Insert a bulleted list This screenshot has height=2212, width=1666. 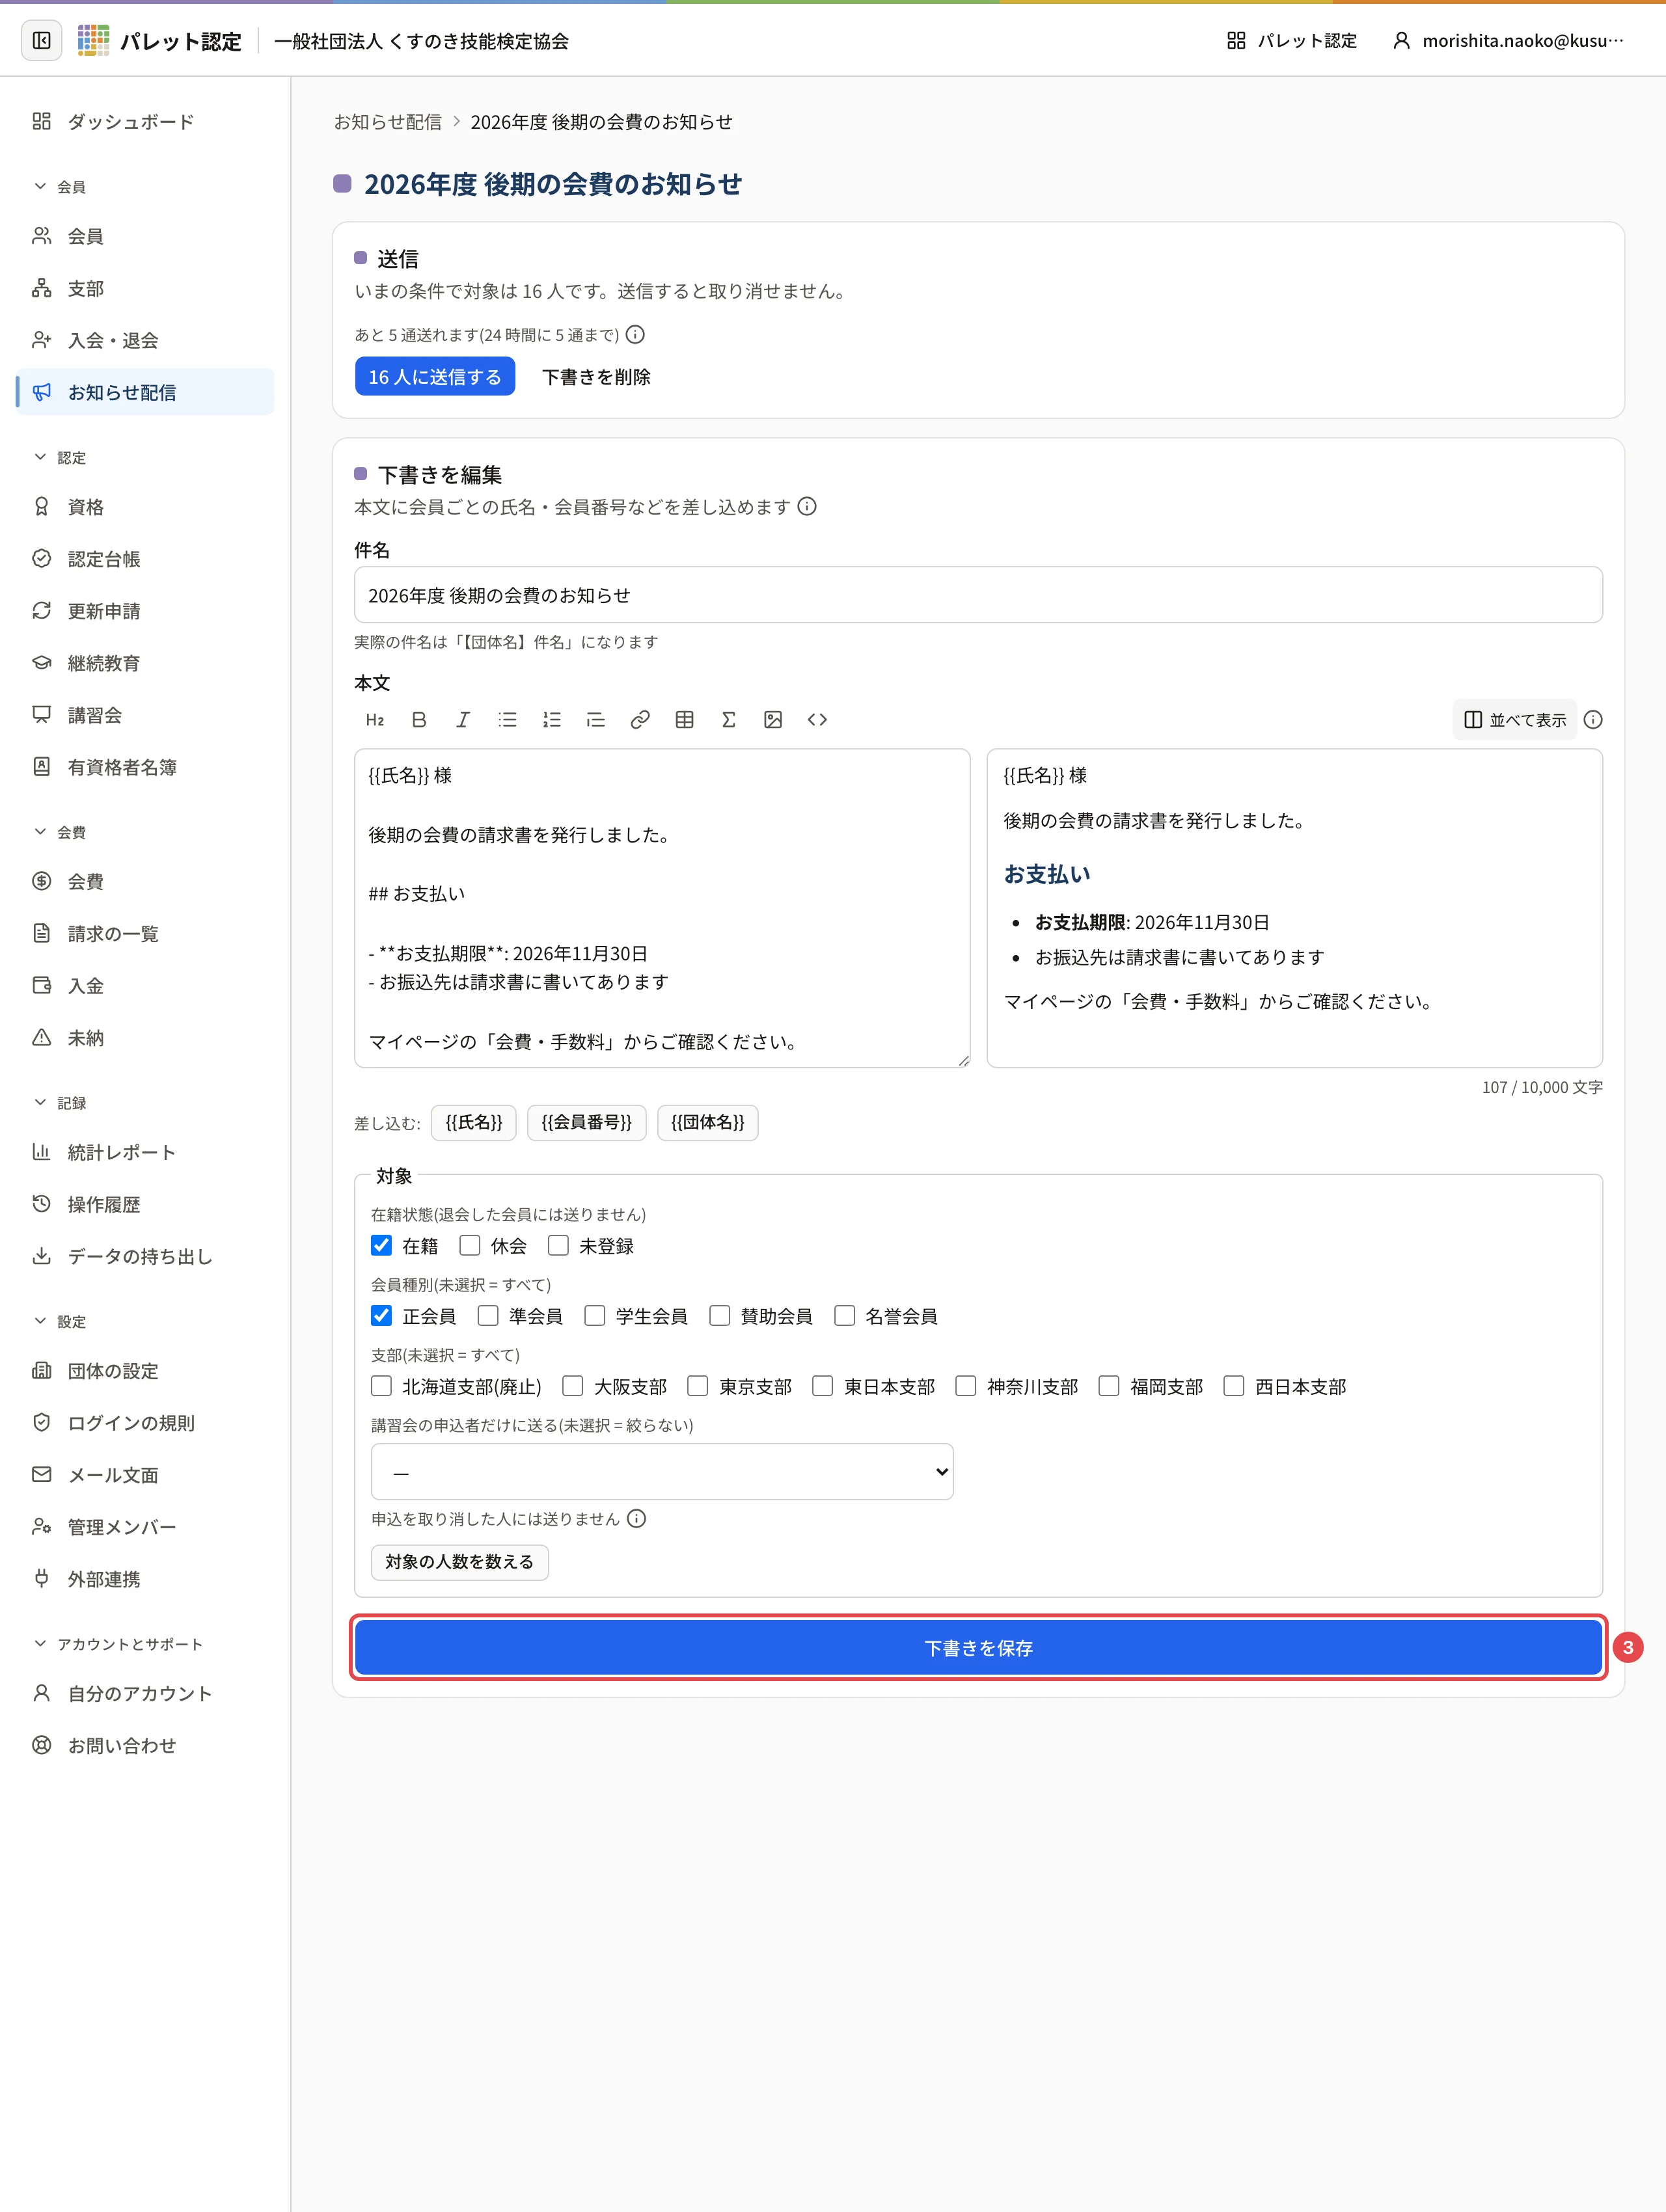[508, 720]
